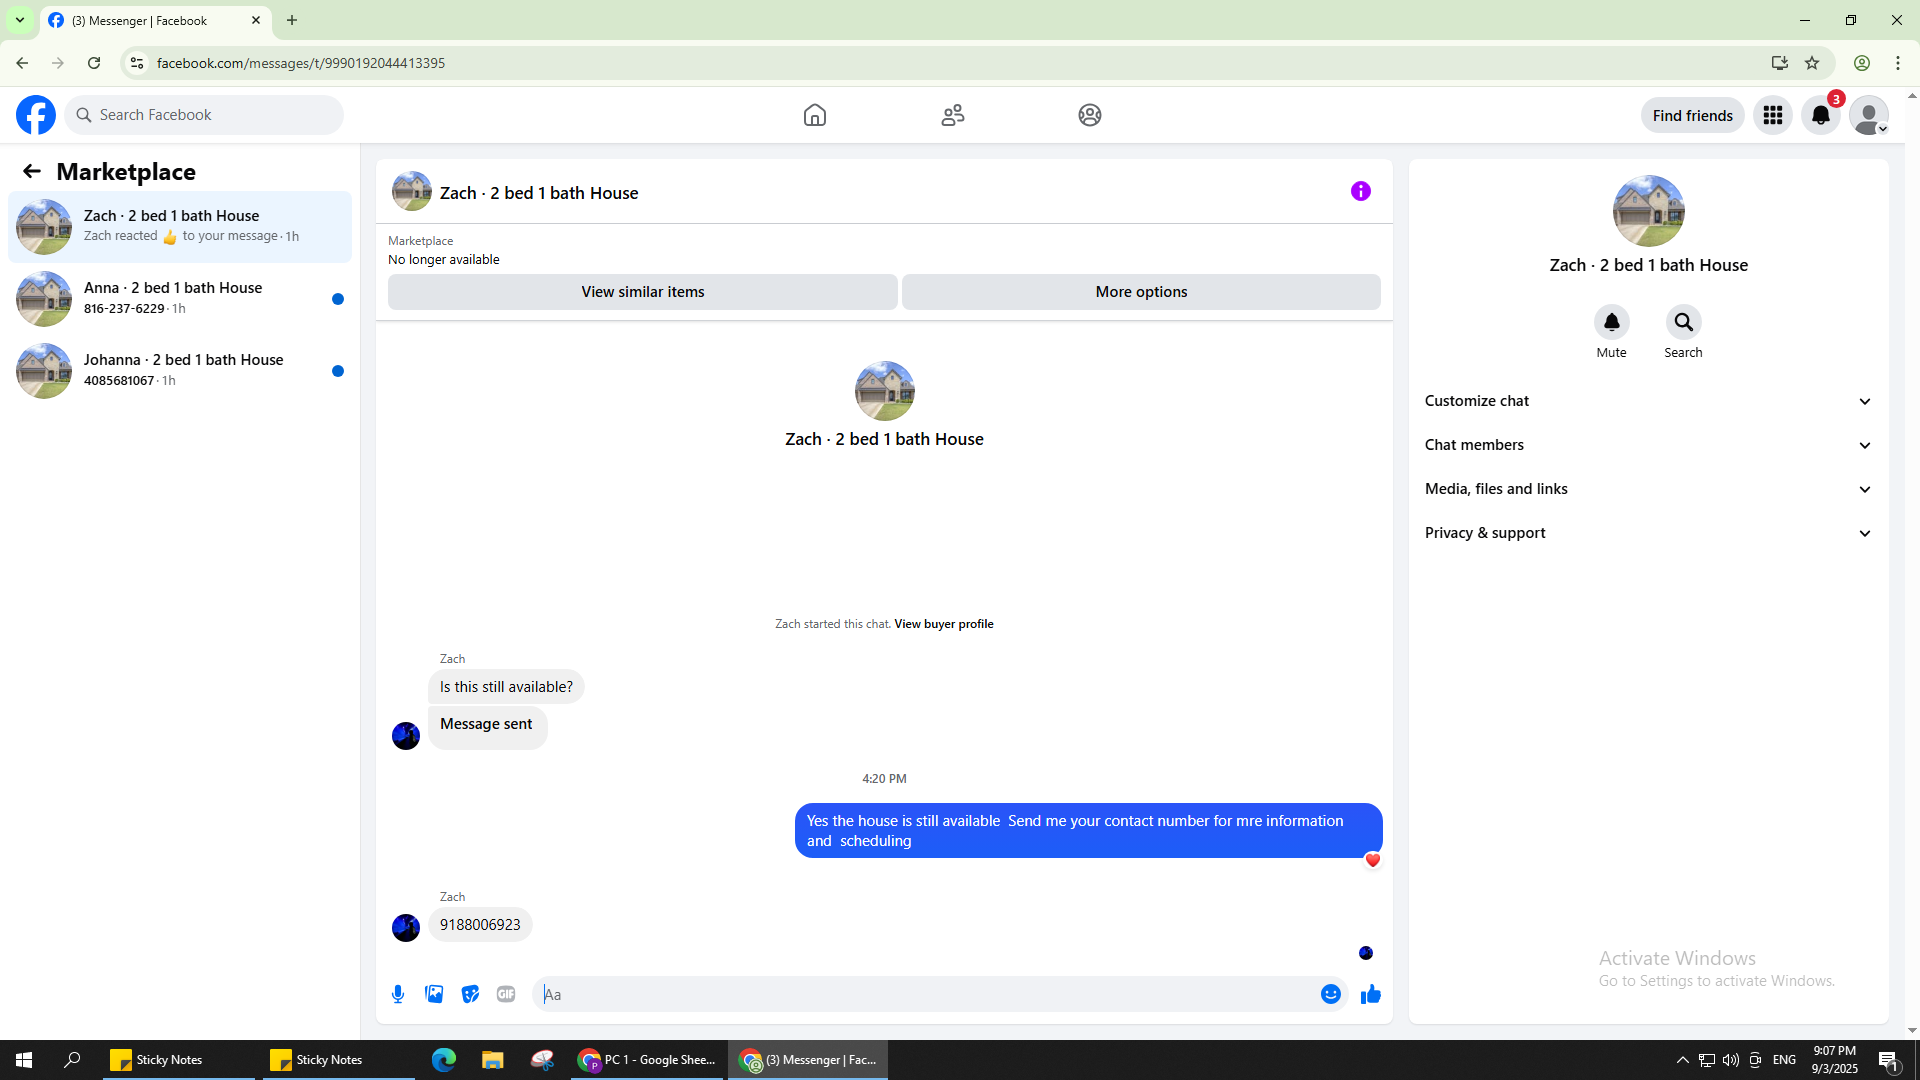Show hidden system tray icons
Image resolution: width=1920 pixels, height=1080 pixels.
(1683, 1060)
